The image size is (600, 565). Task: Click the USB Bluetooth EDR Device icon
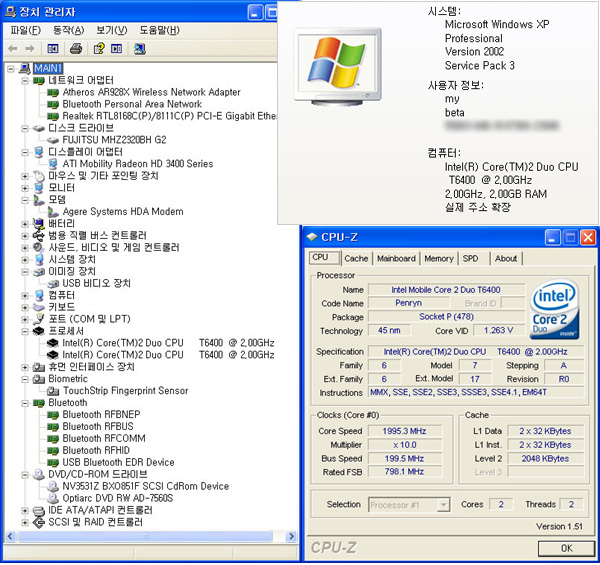[53, 462]
